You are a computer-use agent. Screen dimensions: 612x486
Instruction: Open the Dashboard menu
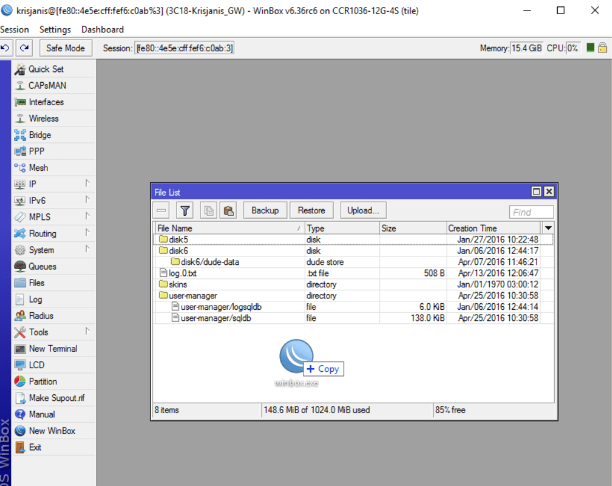click(102, 30)
